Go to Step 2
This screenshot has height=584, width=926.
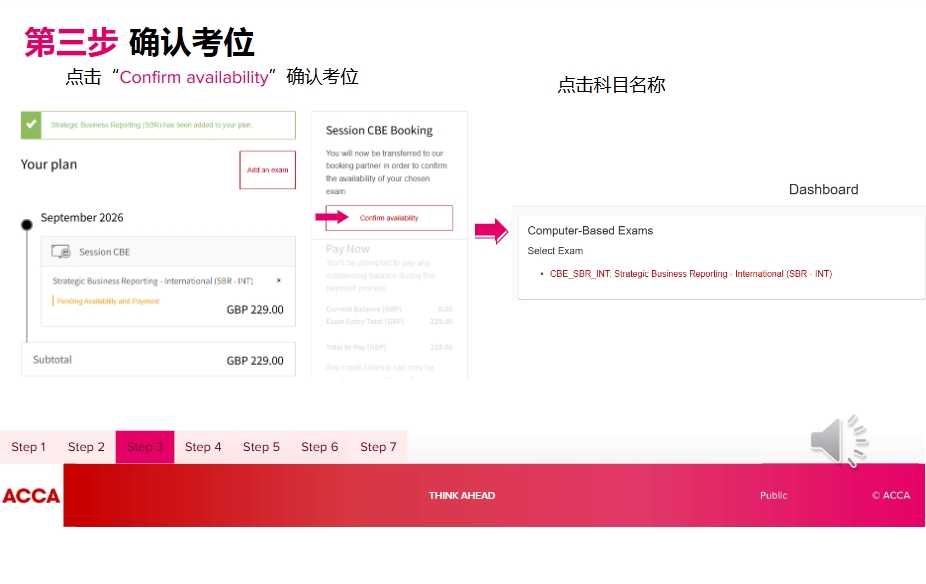pos(86,447)
